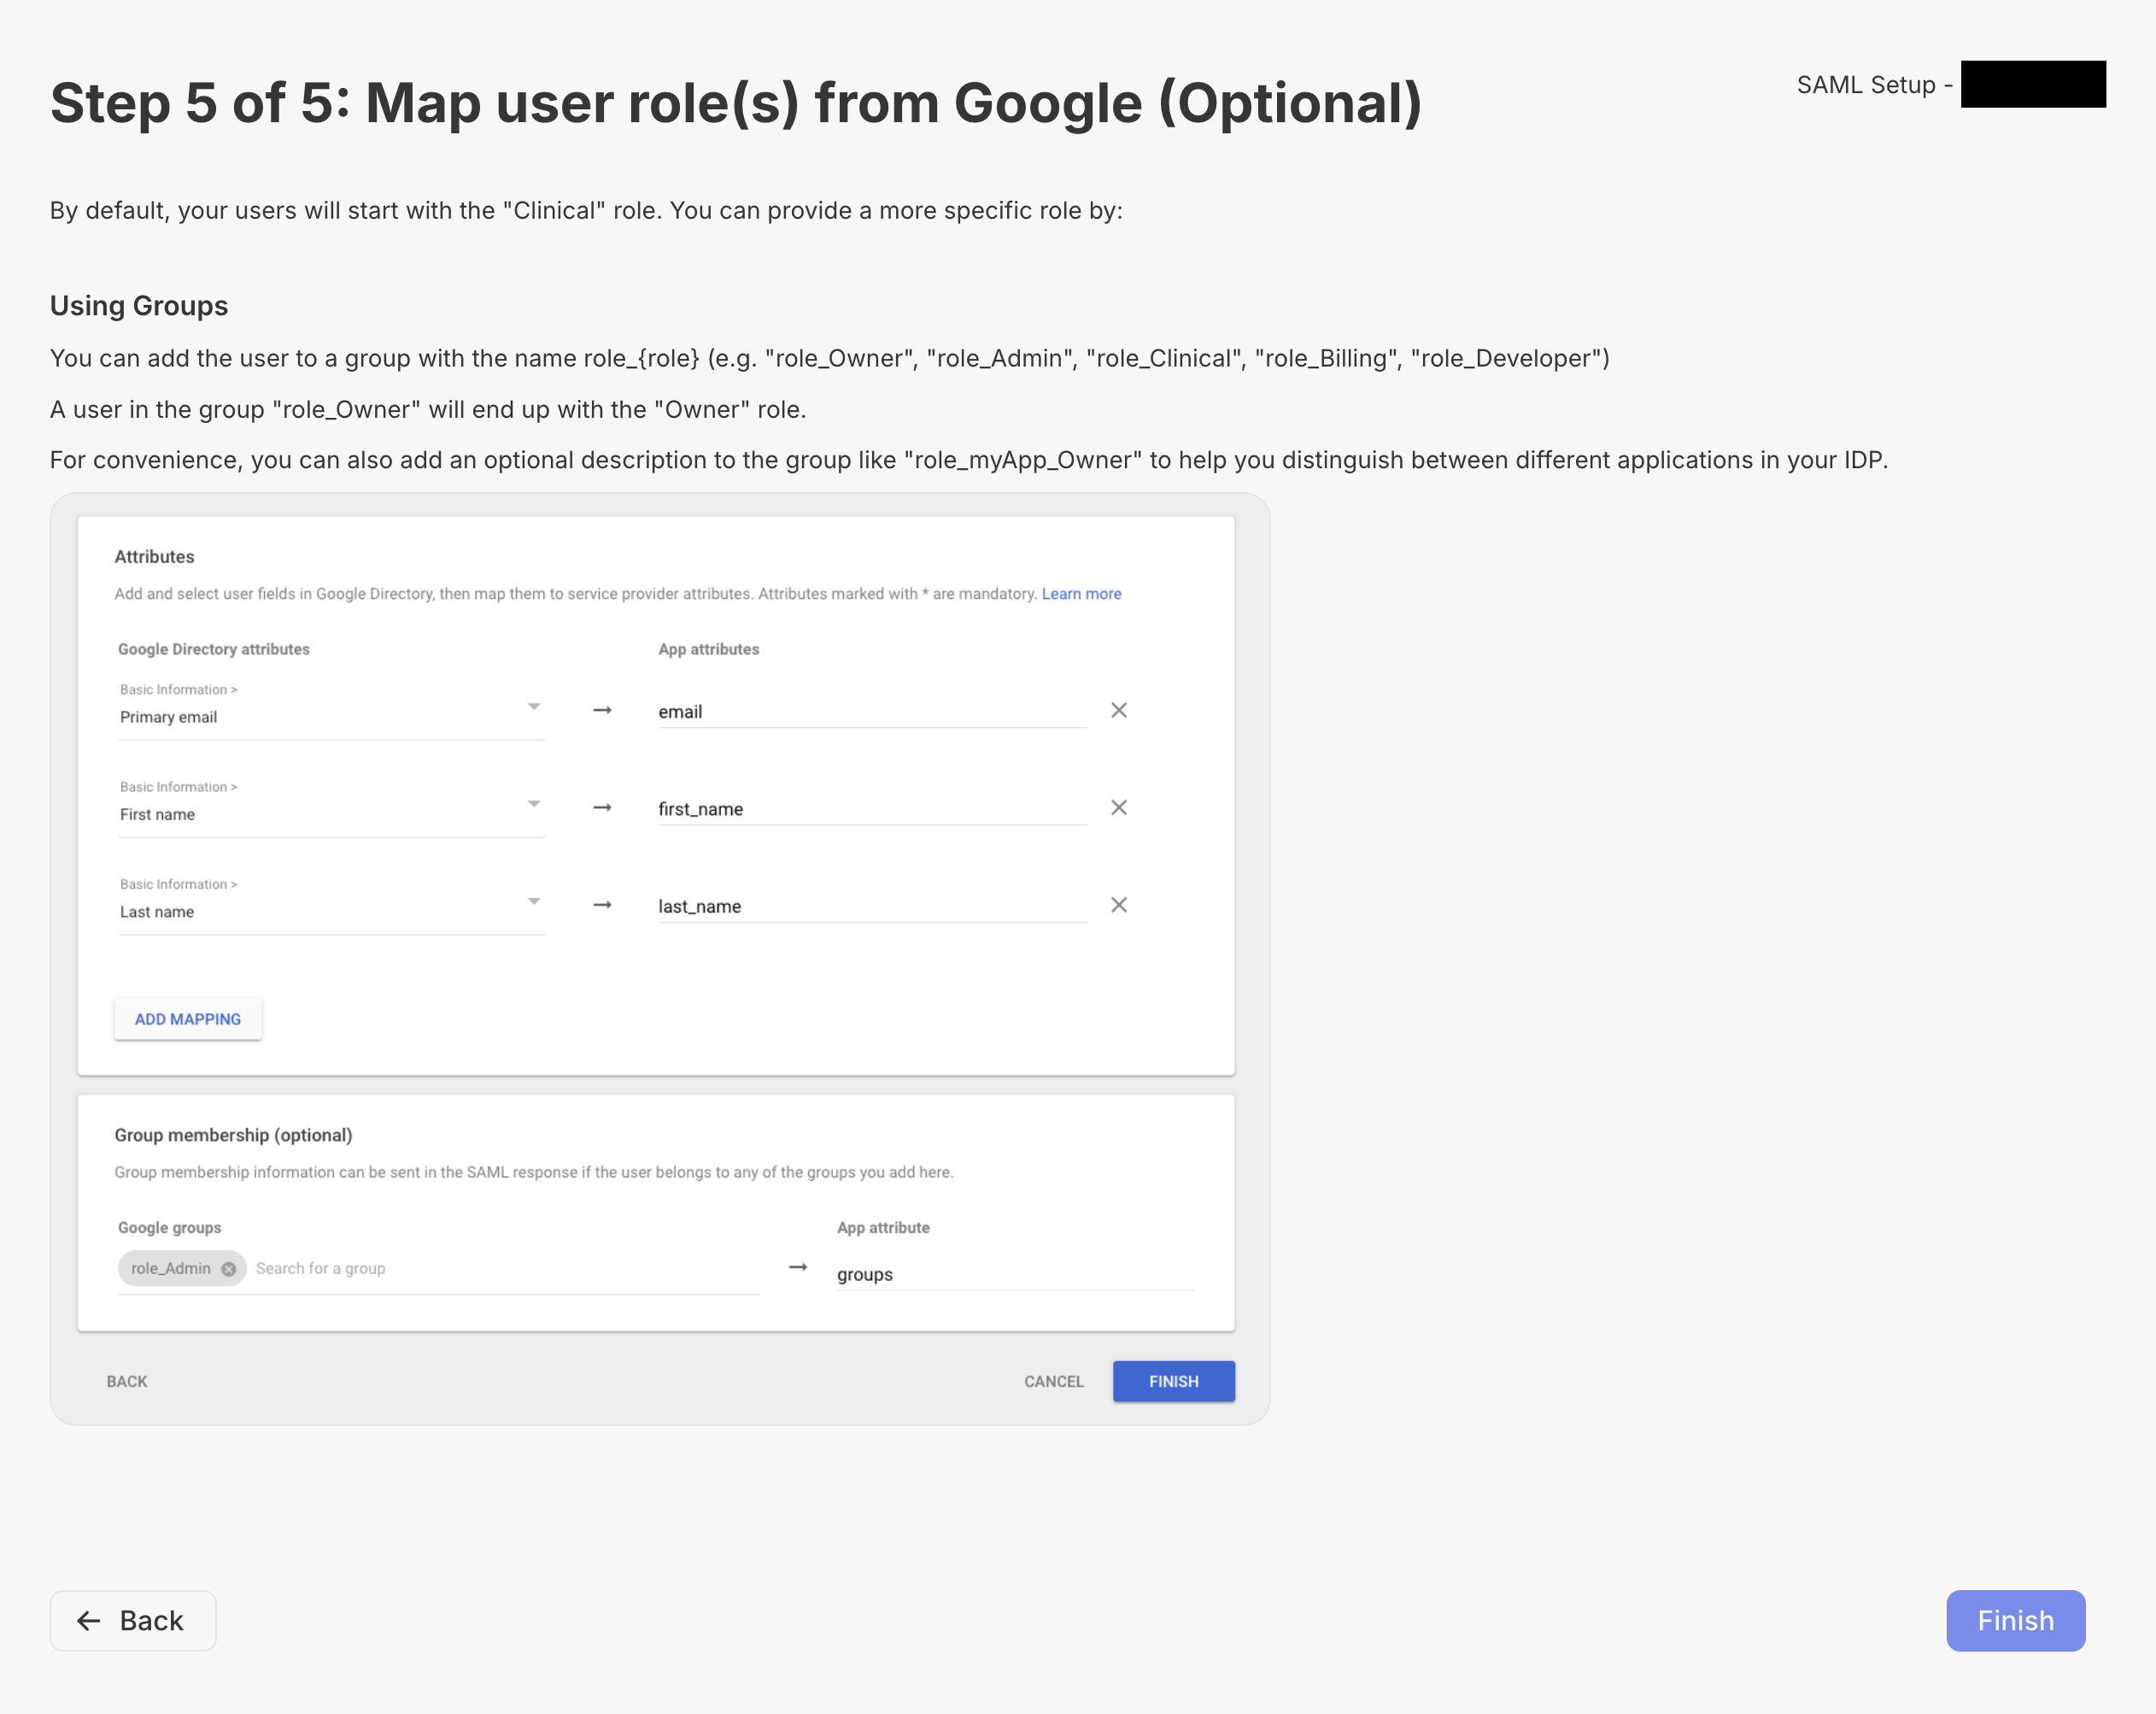This screenshot has width=2156, height=1714.
Task: Open the Last name dropdown arrow
Action: [x=534, y=901]
